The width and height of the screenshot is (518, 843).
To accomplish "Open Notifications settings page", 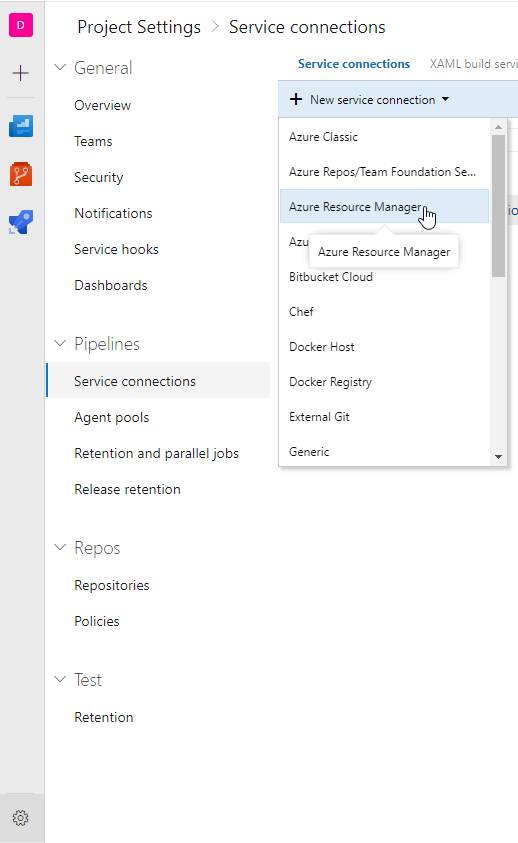I will pos(113,213).
